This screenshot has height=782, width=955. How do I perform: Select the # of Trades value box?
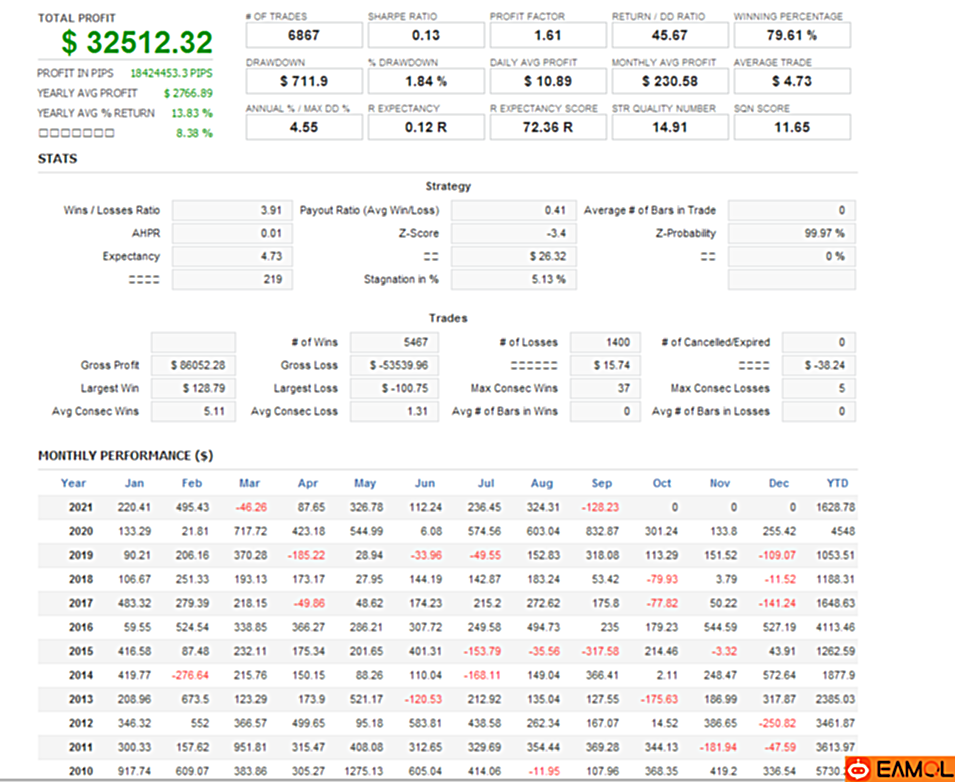304,36
